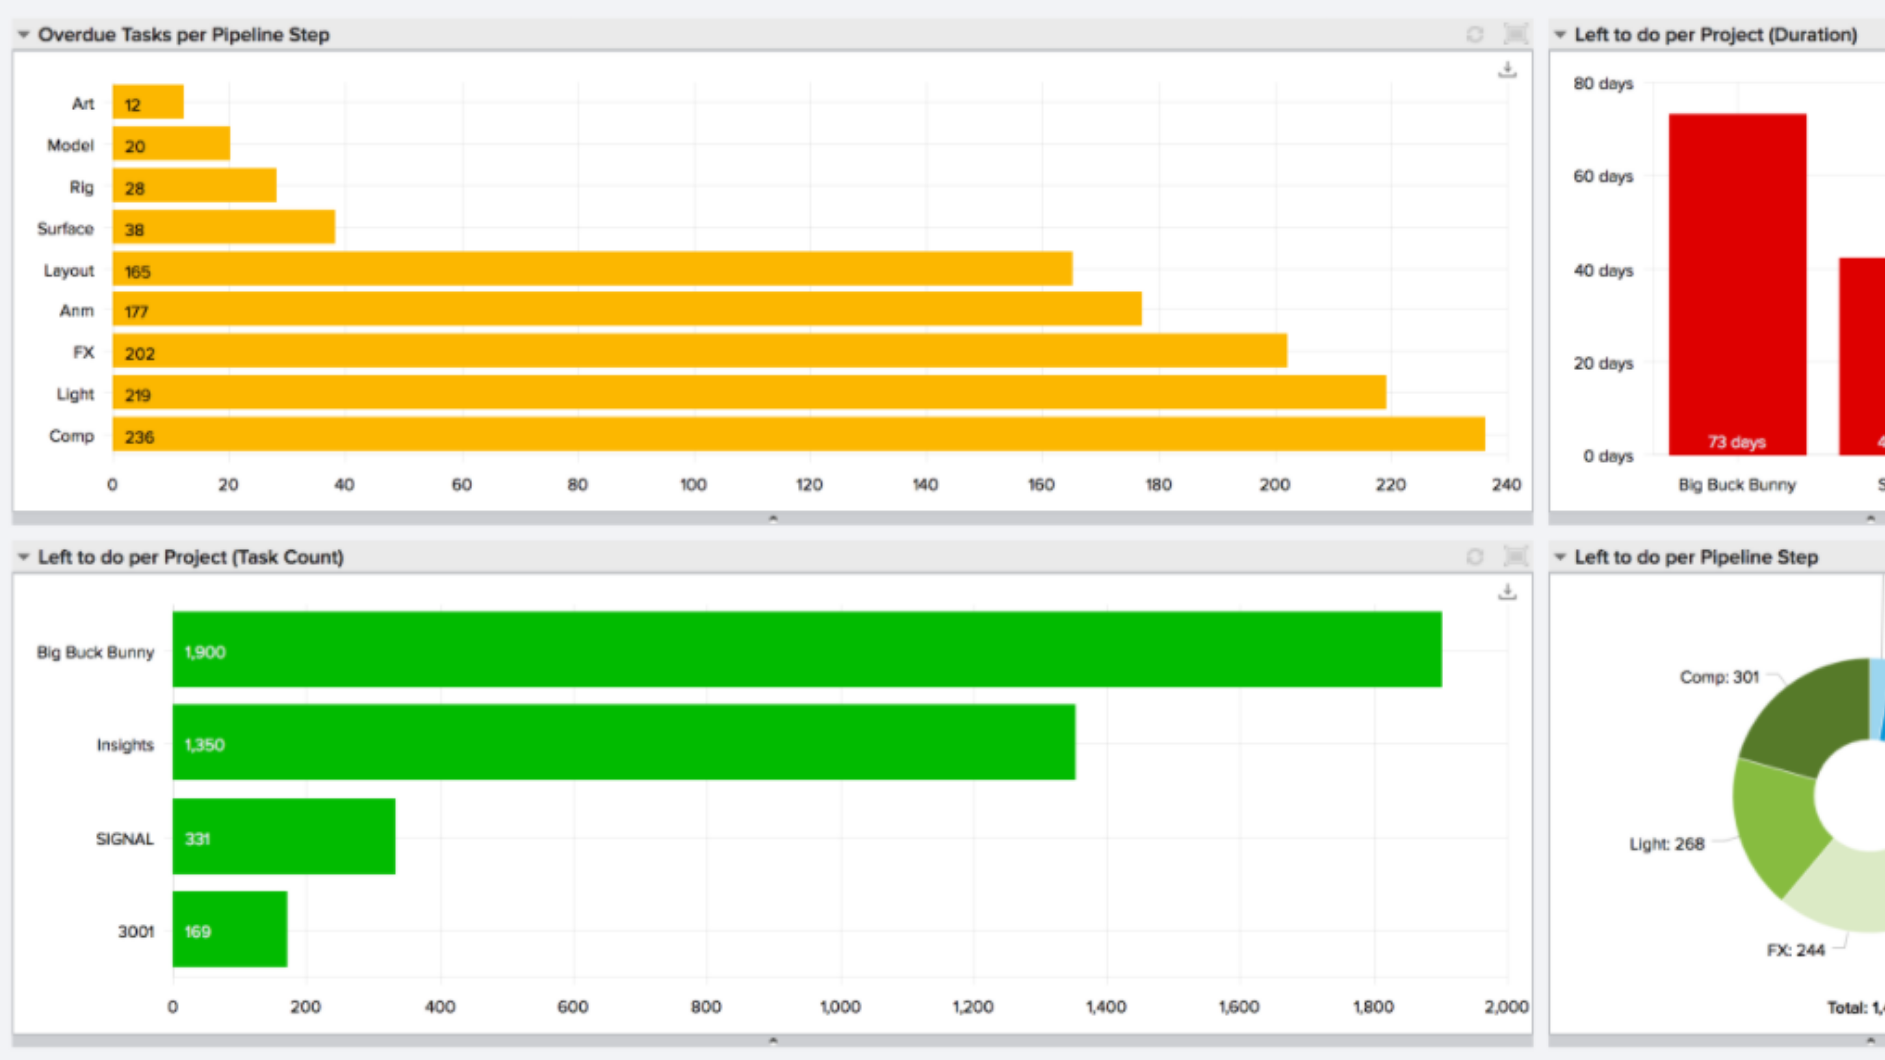Refresh the Overdue Tasks per Pipeline Step widget
The height and width of the screenshot is (1060, 1885).
click(x=1475, y=34)
